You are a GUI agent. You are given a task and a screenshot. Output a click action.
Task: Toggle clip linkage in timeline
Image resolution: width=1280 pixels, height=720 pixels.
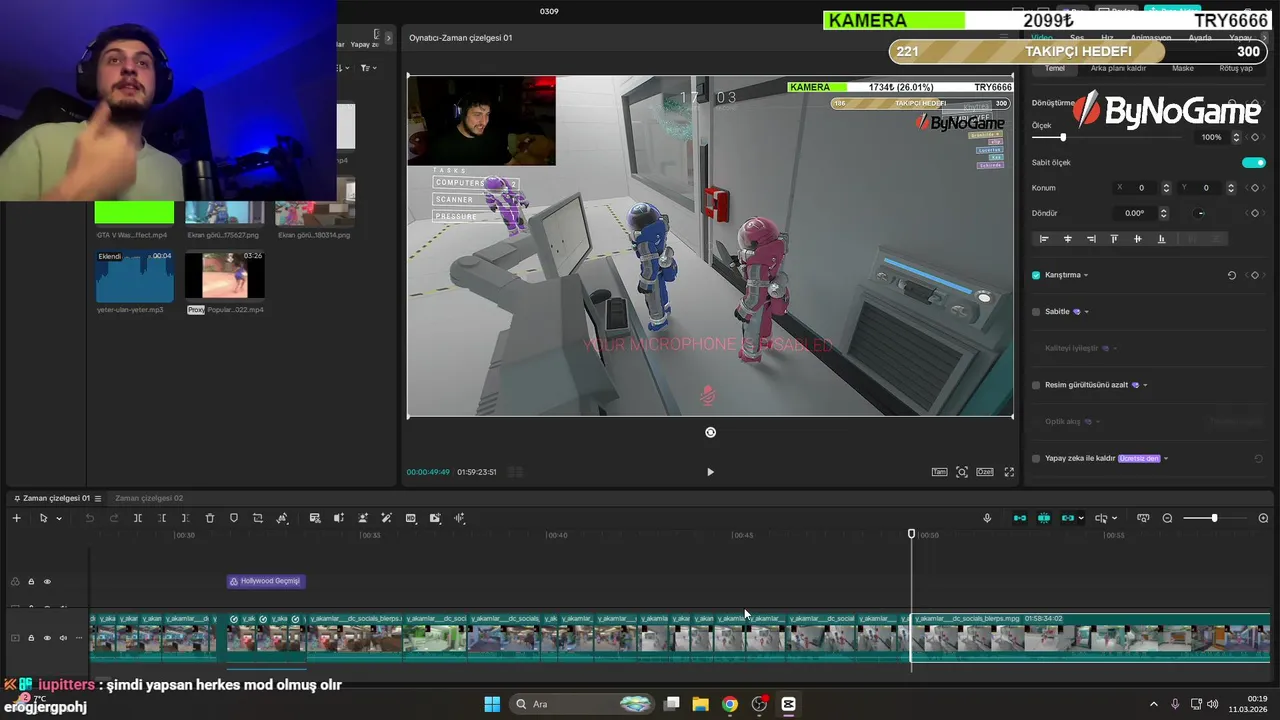coord(1068,518)
